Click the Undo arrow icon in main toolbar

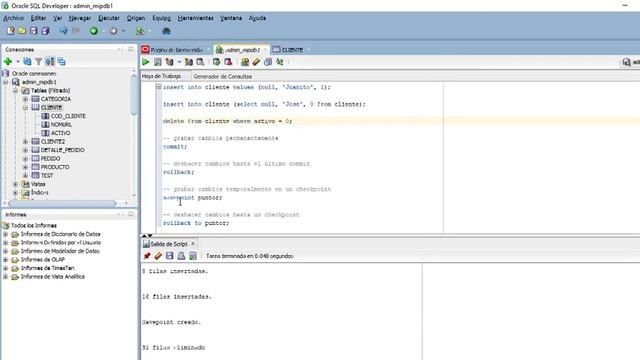pos(63,31)
